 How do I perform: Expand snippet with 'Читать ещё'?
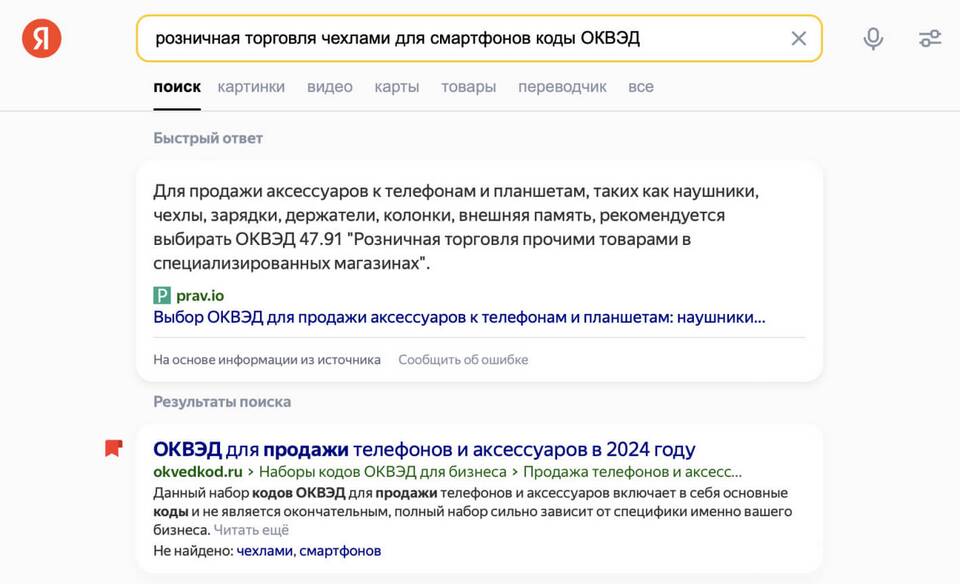click(x=251, y=530)
